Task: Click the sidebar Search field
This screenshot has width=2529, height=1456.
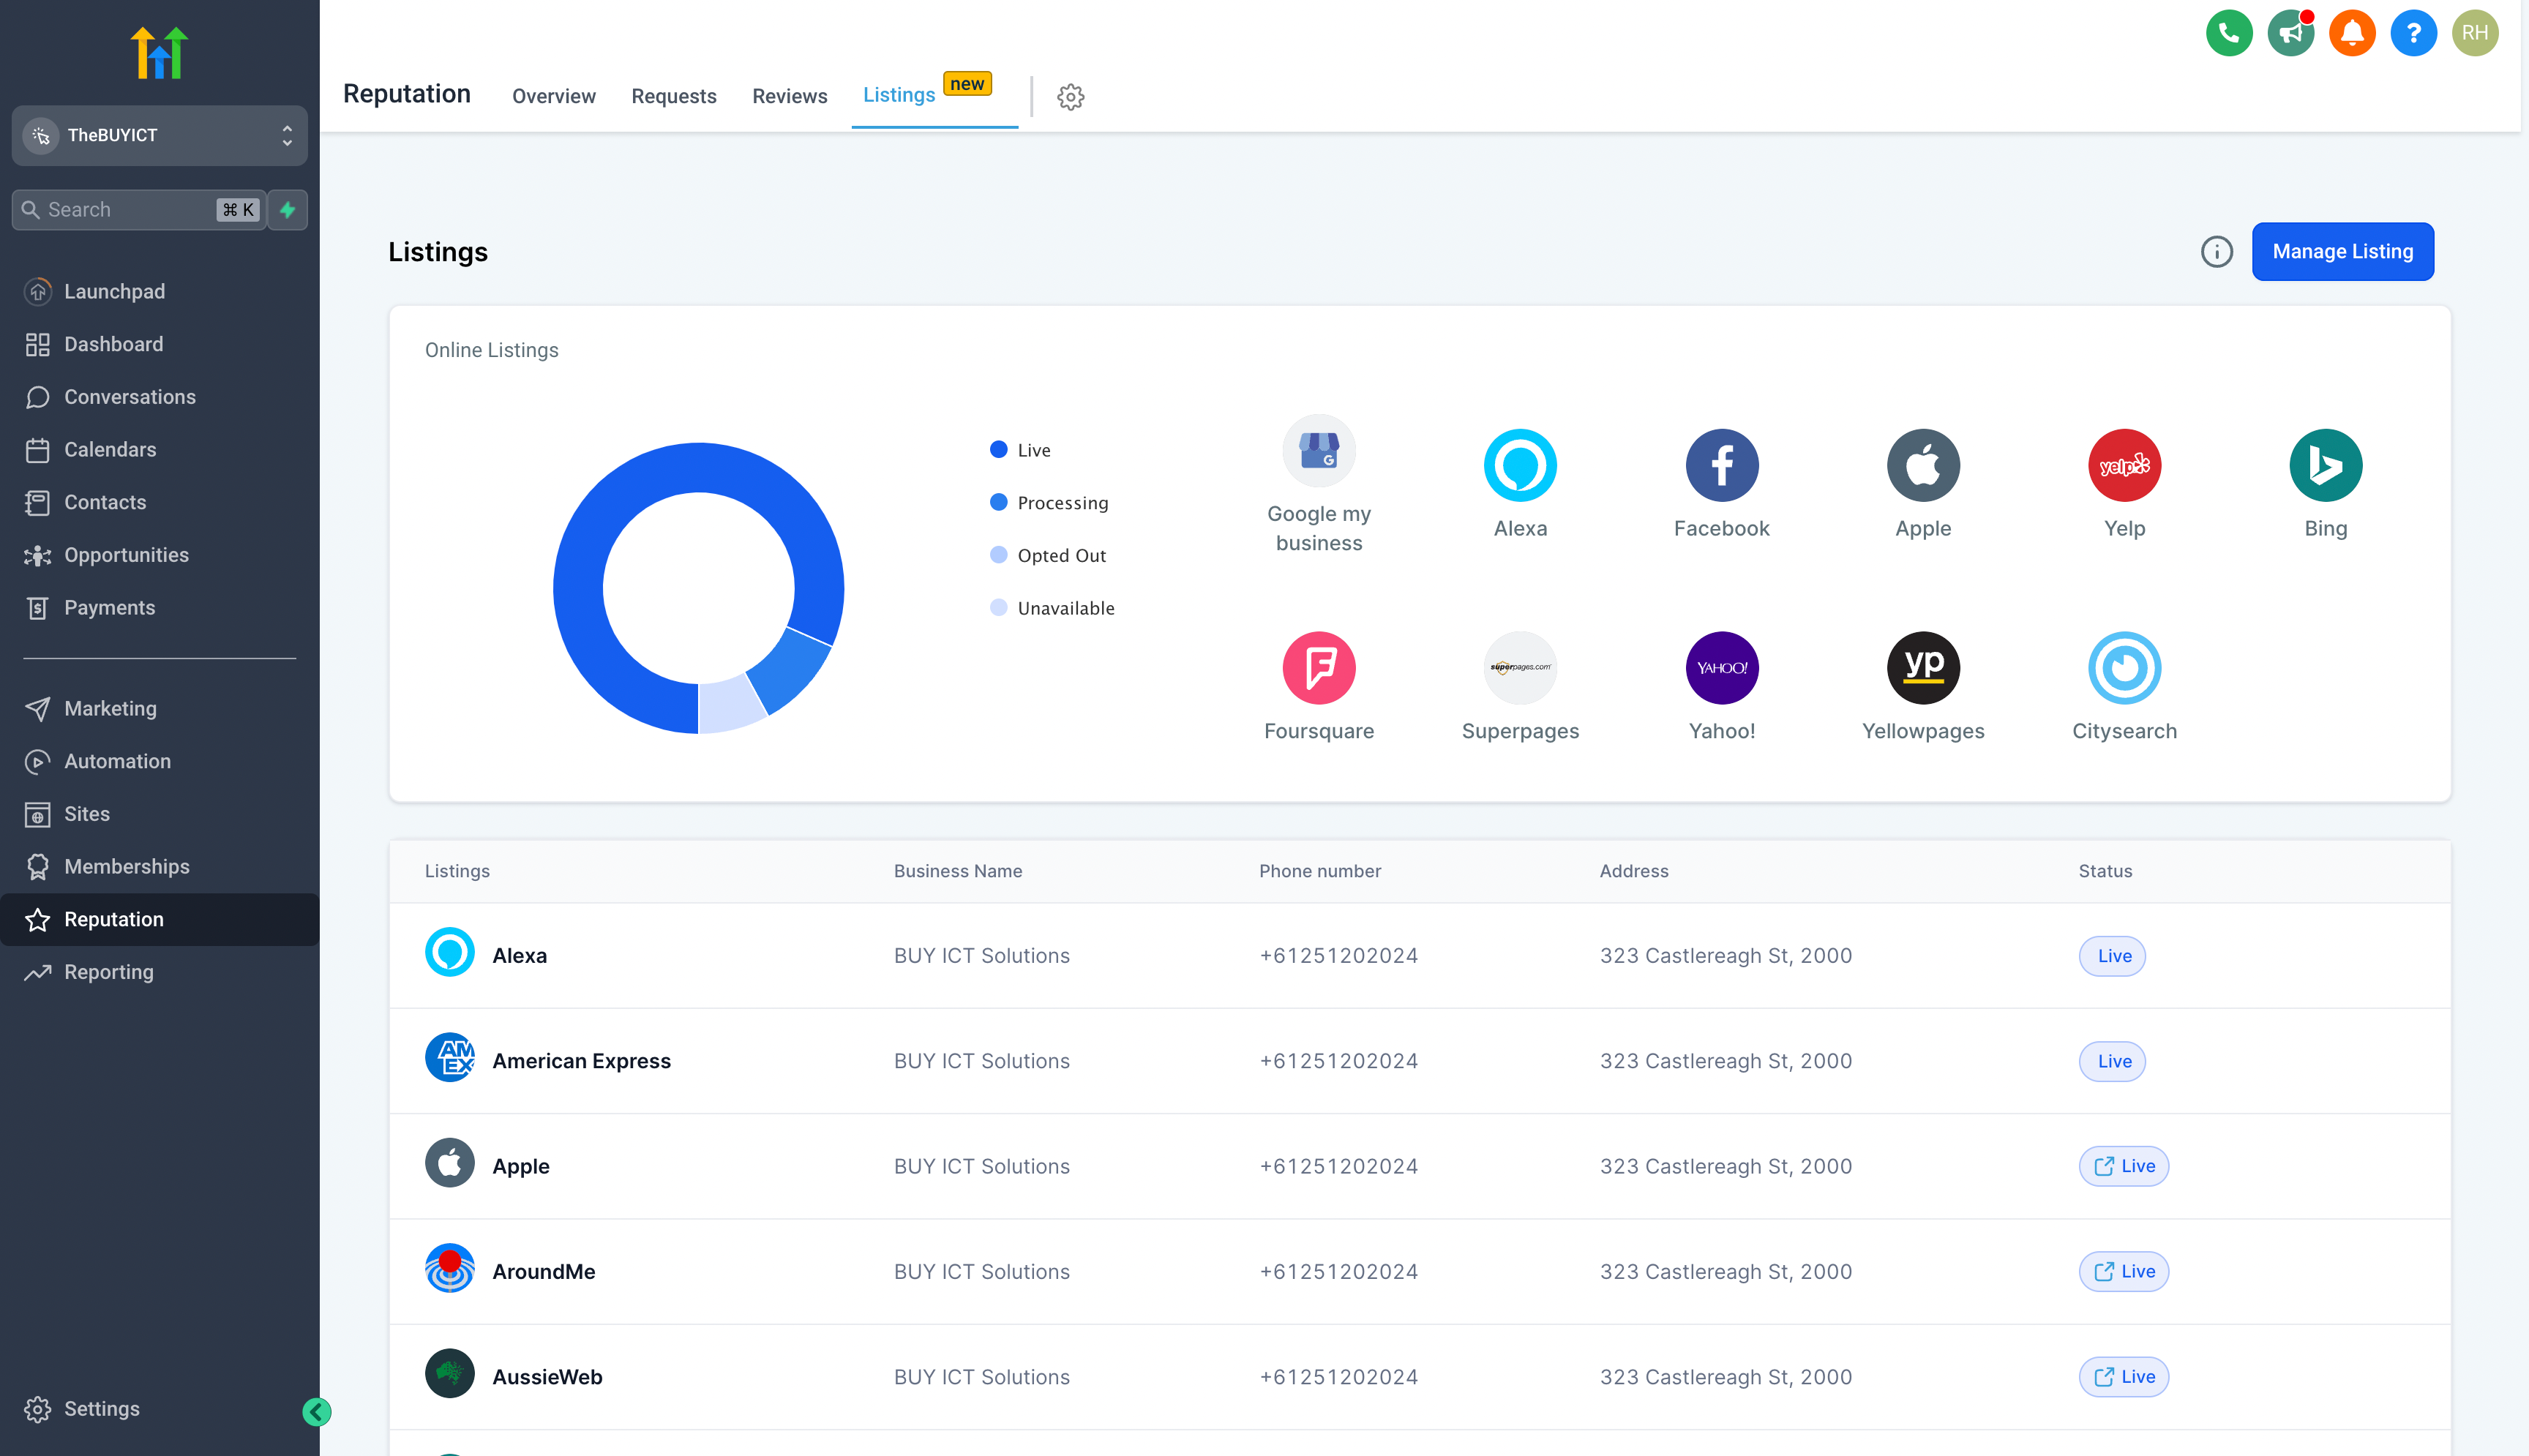Action: [x=139, y=210]
